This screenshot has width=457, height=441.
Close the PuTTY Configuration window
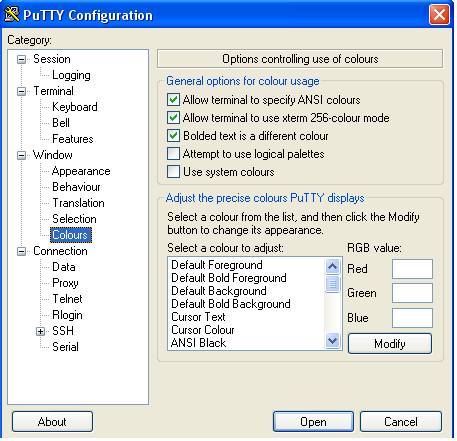tap(439, 15)
